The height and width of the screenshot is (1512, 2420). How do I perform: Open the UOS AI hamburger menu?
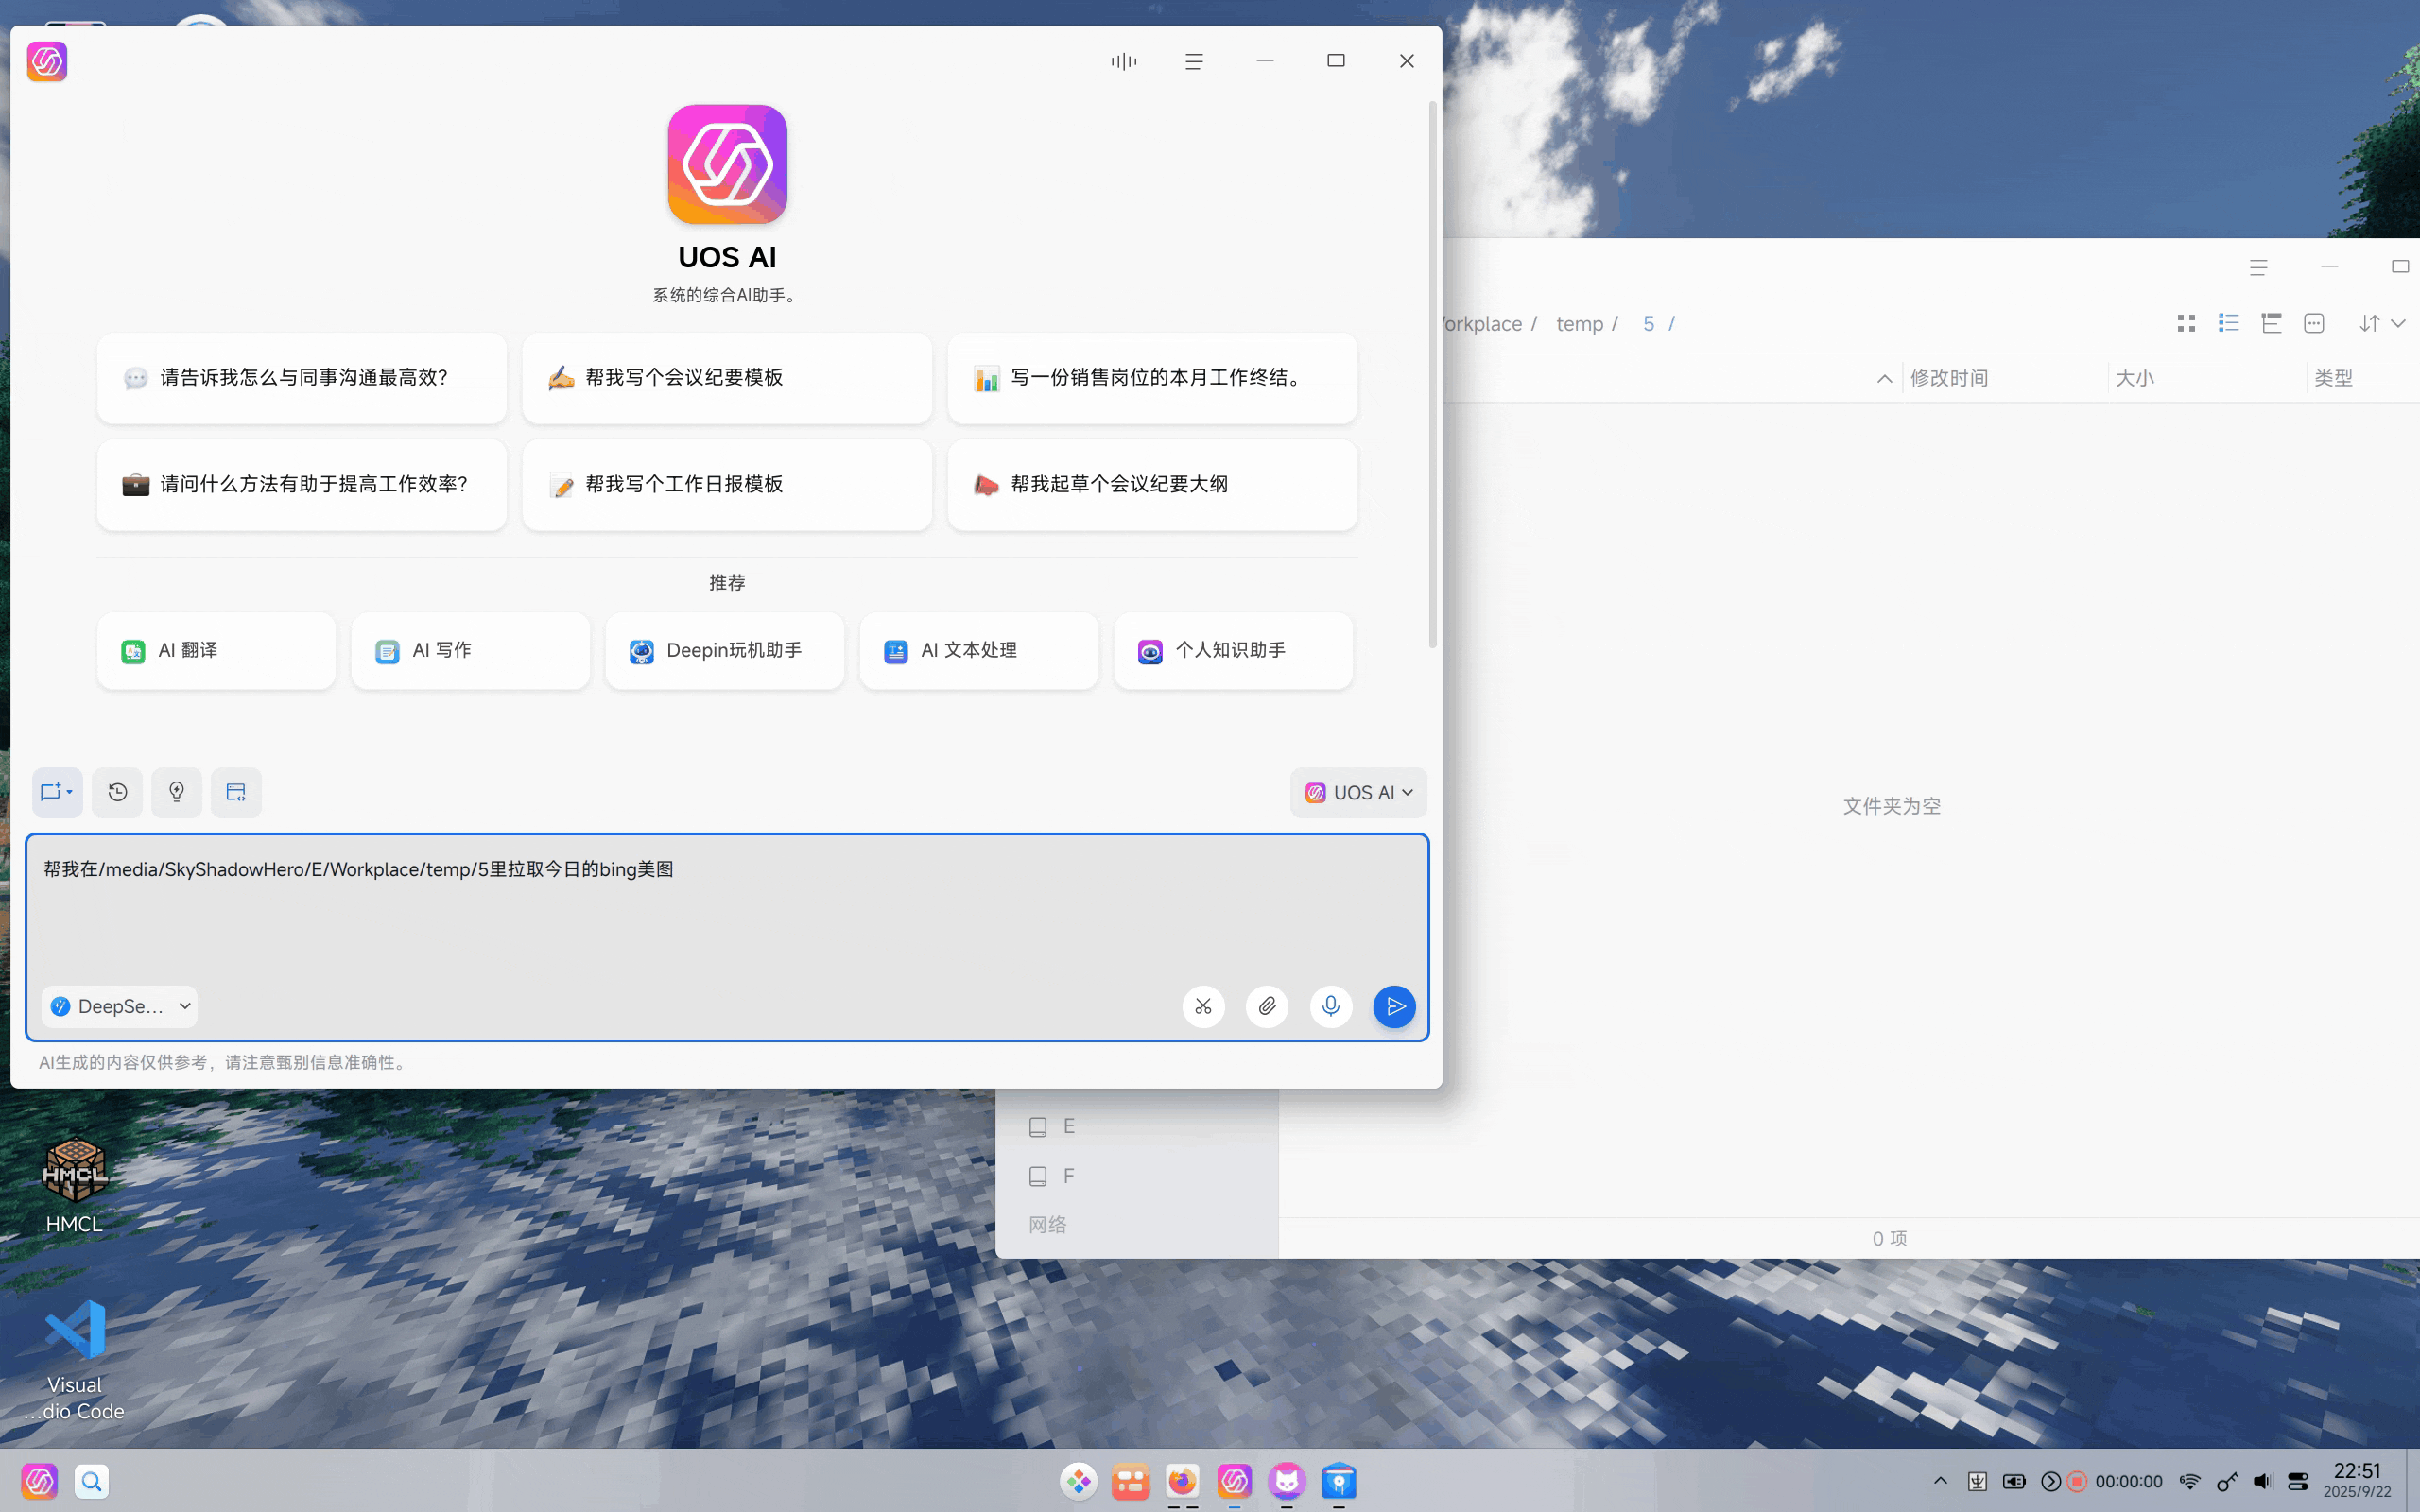[1194, 61]
